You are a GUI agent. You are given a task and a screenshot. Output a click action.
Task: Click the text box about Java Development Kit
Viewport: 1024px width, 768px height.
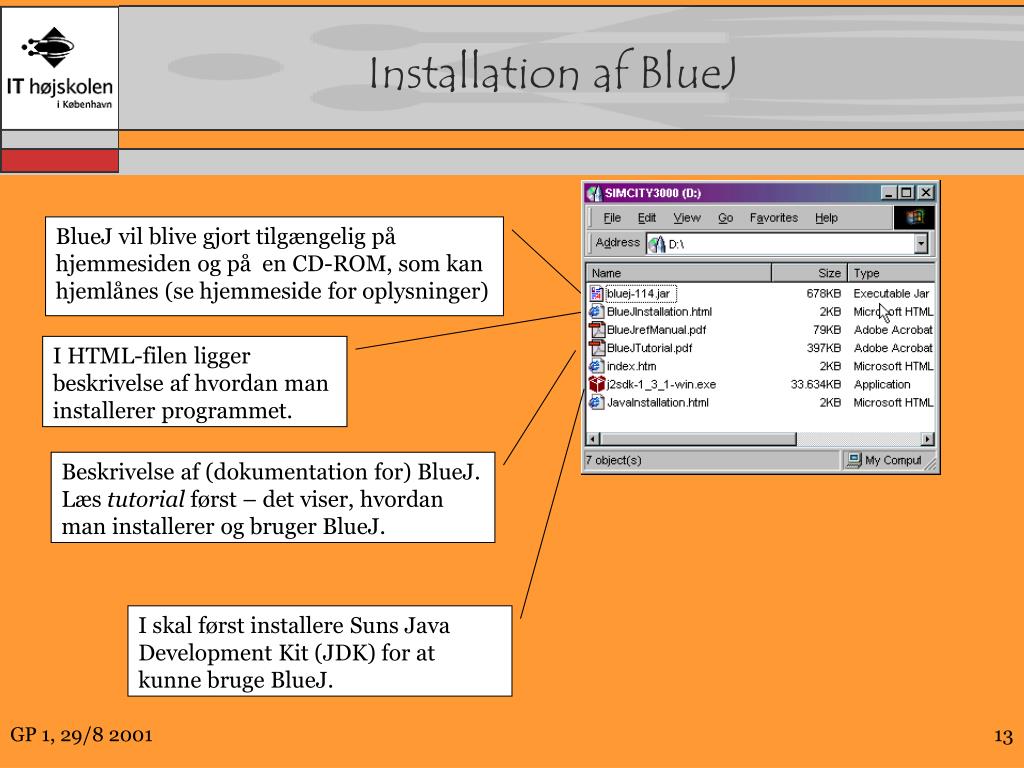pos(320,651)
